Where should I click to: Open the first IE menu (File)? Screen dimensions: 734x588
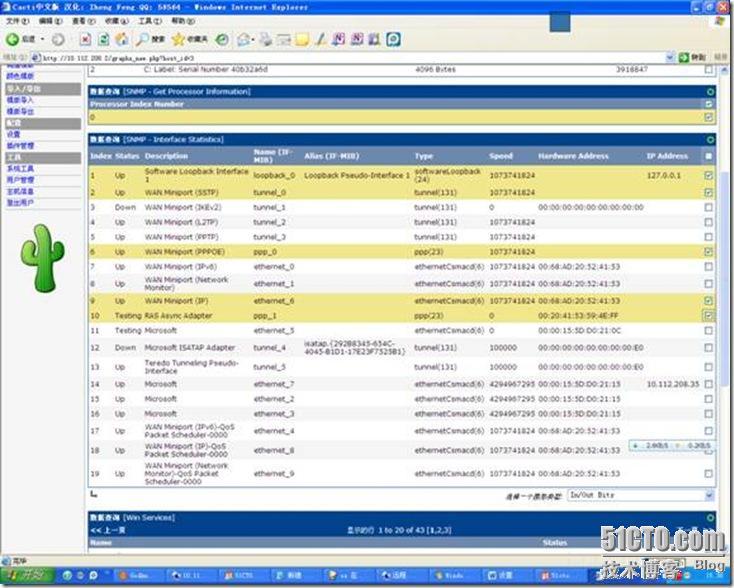click(x=18, y=21)
